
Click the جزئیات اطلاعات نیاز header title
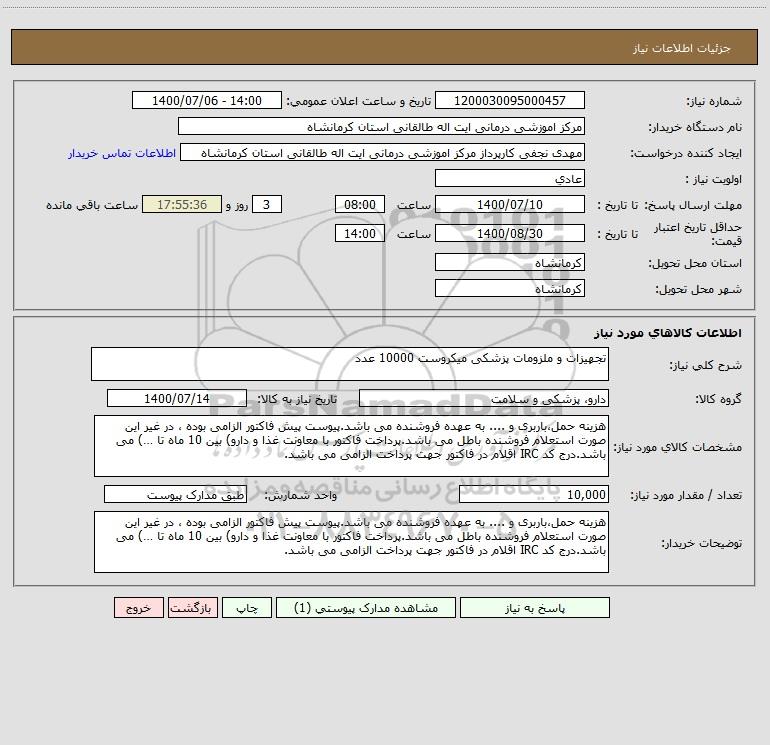(682, 48)
